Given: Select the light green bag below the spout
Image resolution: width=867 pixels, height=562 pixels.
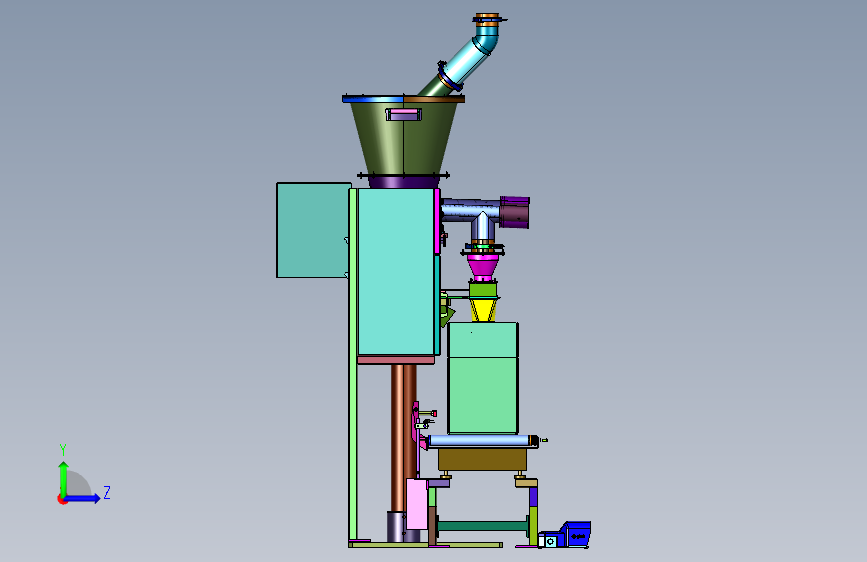Looking at the screenshot, I should (483, 378).
